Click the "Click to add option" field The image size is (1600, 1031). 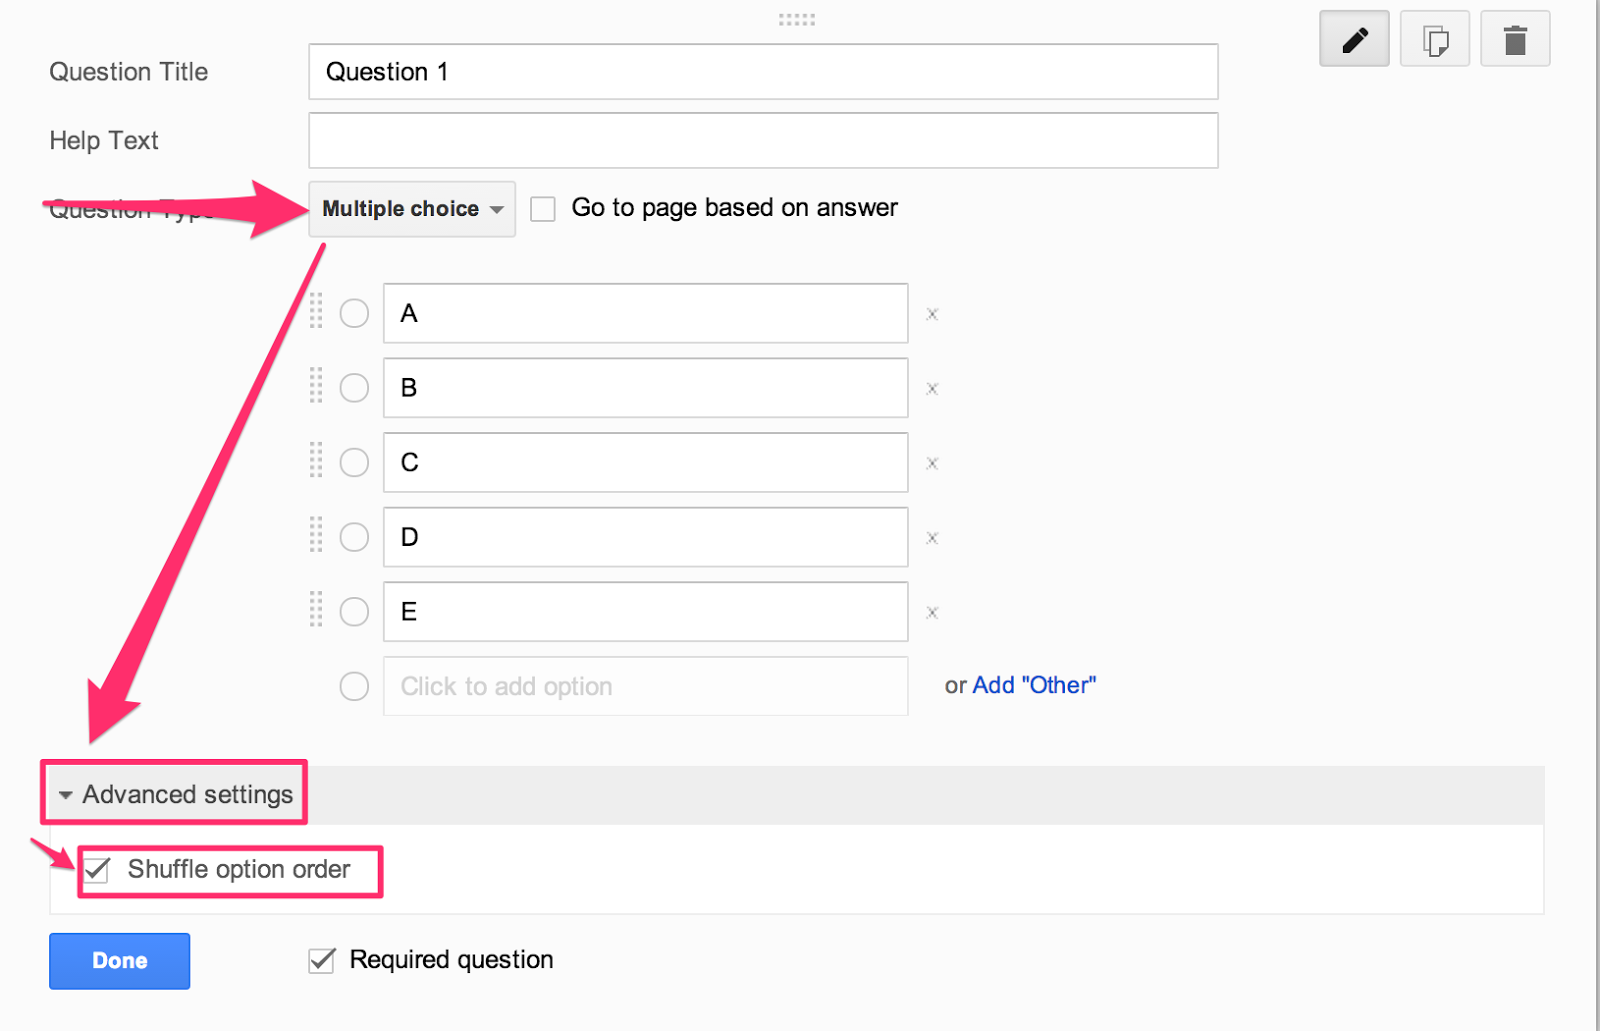(x=645, y=686)
